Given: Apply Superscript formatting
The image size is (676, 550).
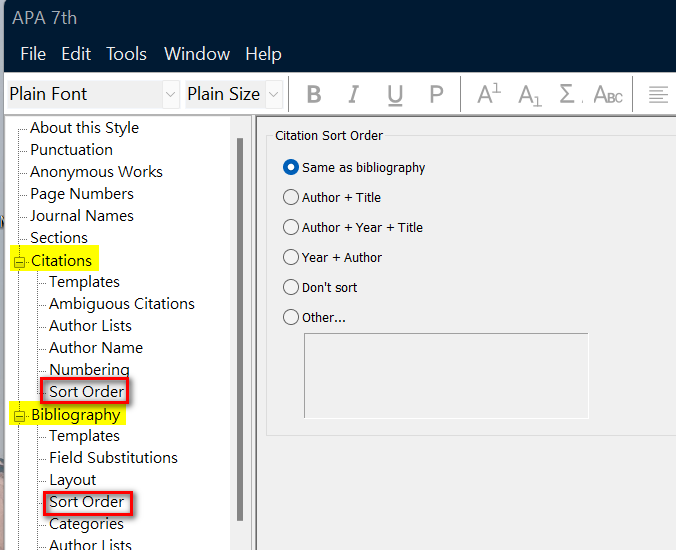Looking at the screenshot, I should pyautogui.click(x=489, y=94).
